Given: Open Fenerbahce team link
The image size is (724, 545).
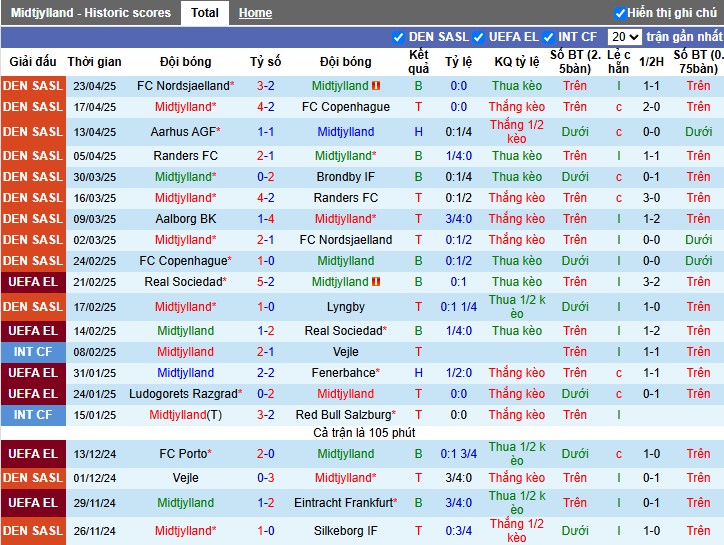Looking at the screenshot, I should pyautogui.click(x=345, y=373).
